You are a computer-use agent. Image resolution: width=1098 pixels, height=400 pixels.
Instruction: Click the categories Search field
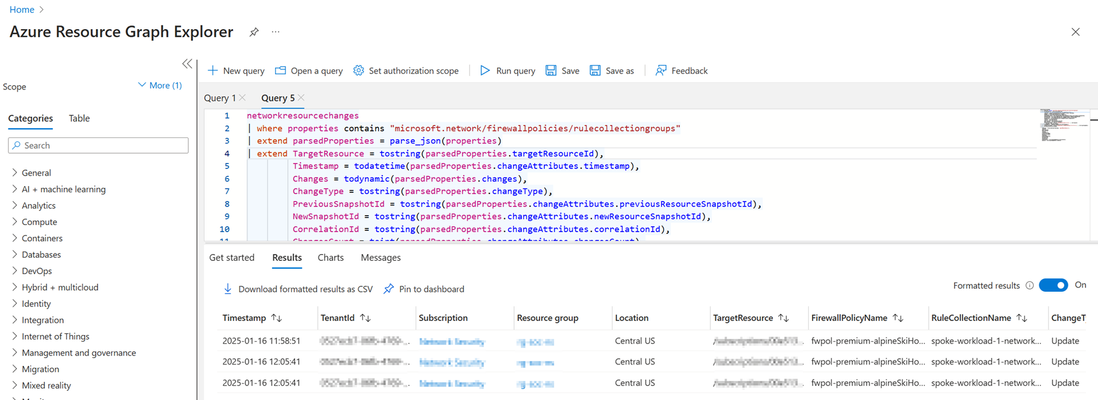[x=98, y=146]
